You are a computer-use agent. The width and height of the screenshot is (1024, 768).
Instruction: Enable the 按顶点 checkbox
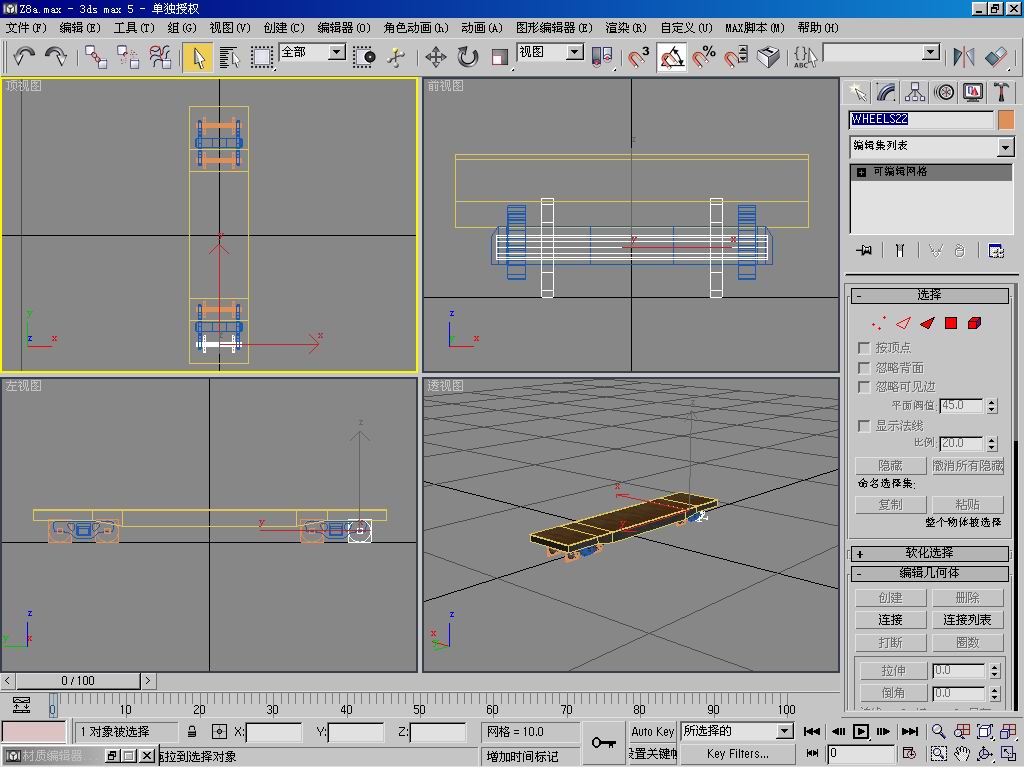point(865,348)
